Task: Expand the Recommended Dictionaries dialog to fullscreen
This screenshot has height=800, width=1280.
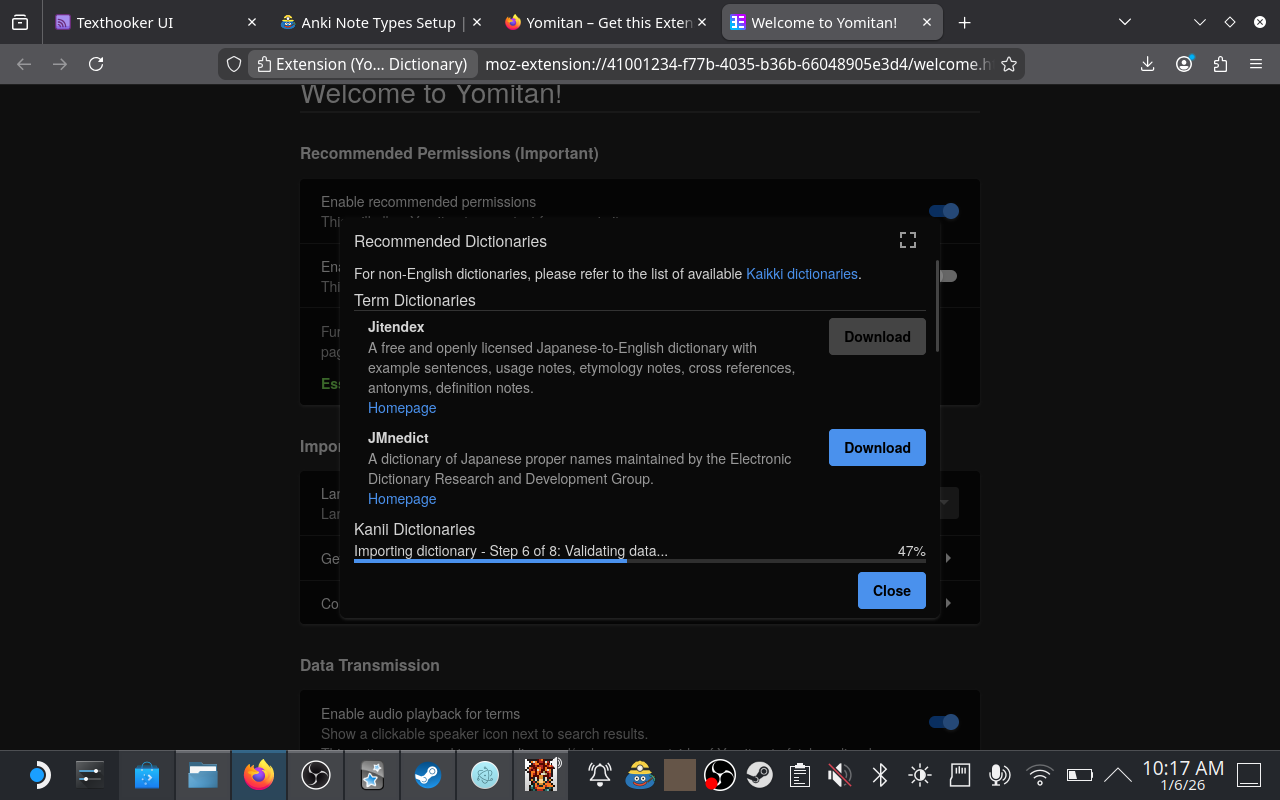Action: click(x=907, y=240)
